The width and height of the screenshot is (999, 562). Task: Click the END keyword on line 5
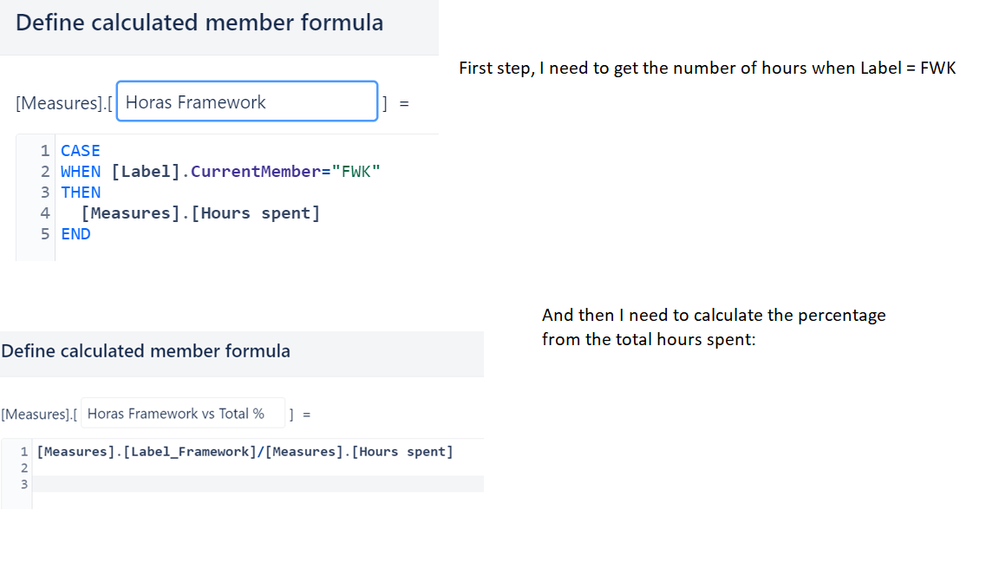(76, 234)
